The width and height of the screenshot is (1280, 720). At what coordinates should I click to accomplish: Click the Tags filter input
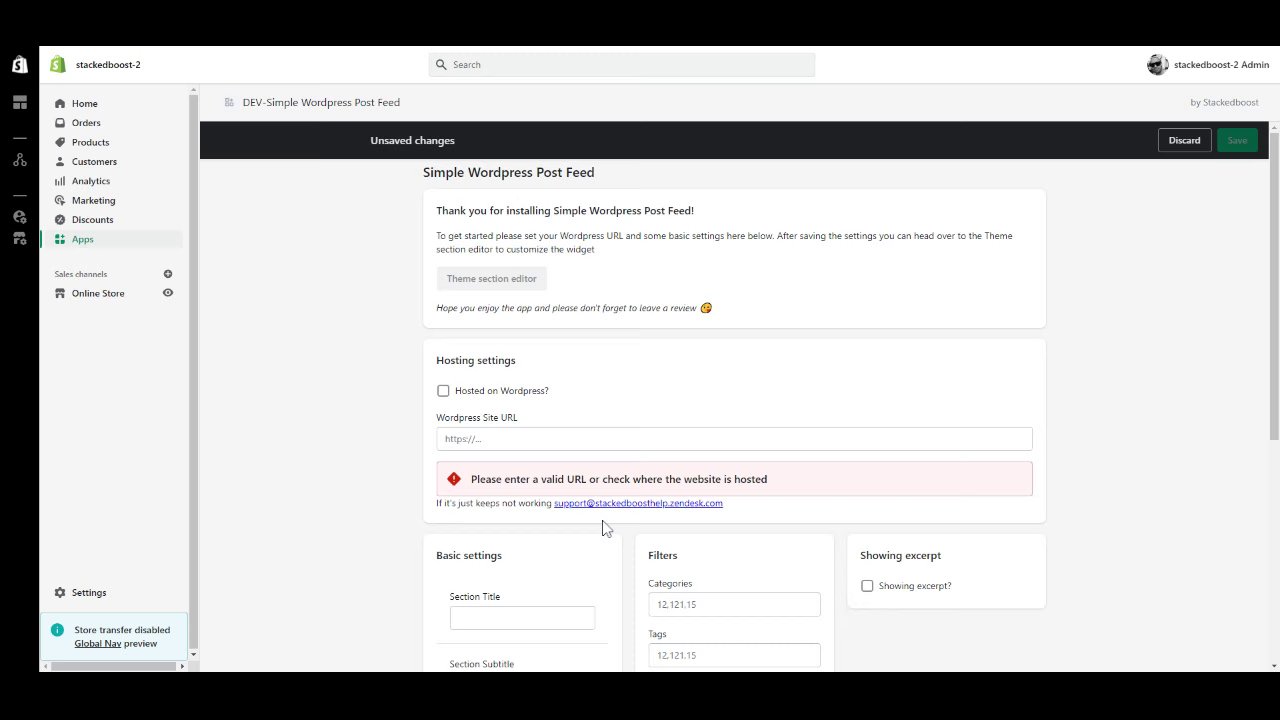click(734, 655)
